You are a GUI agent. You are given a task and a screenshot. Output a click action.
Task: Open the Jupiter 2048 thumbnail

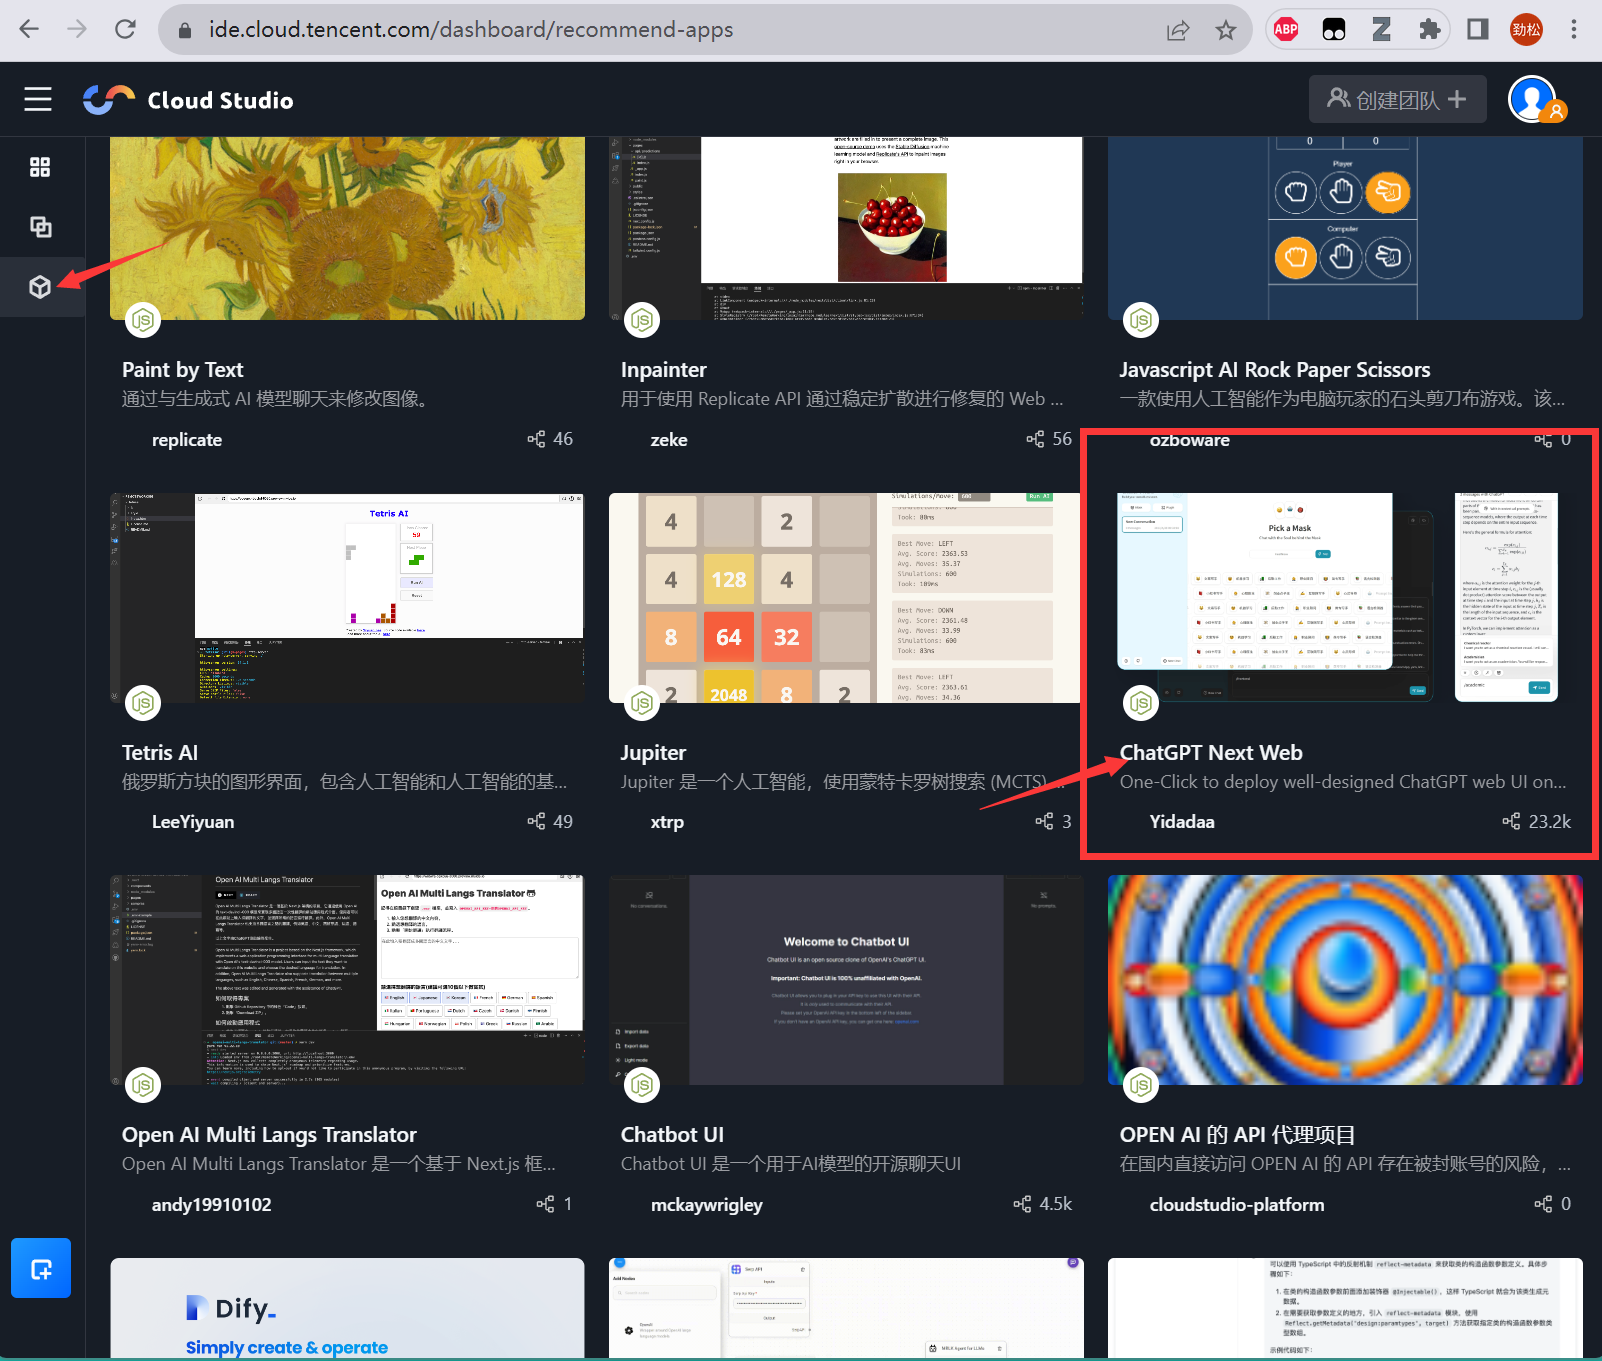tap(846, 598)
